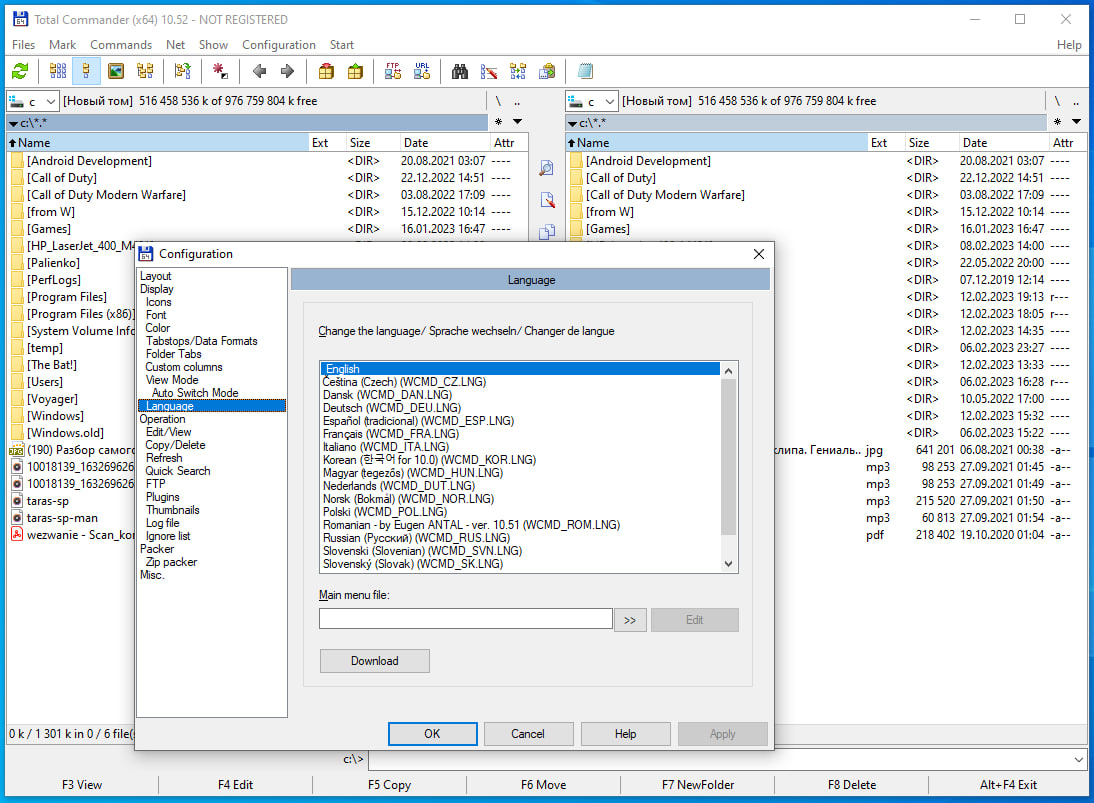This screenshot has height=803, width=1094.
Task: Open the FTP connect toolbar icon
Action: point(393,71)
